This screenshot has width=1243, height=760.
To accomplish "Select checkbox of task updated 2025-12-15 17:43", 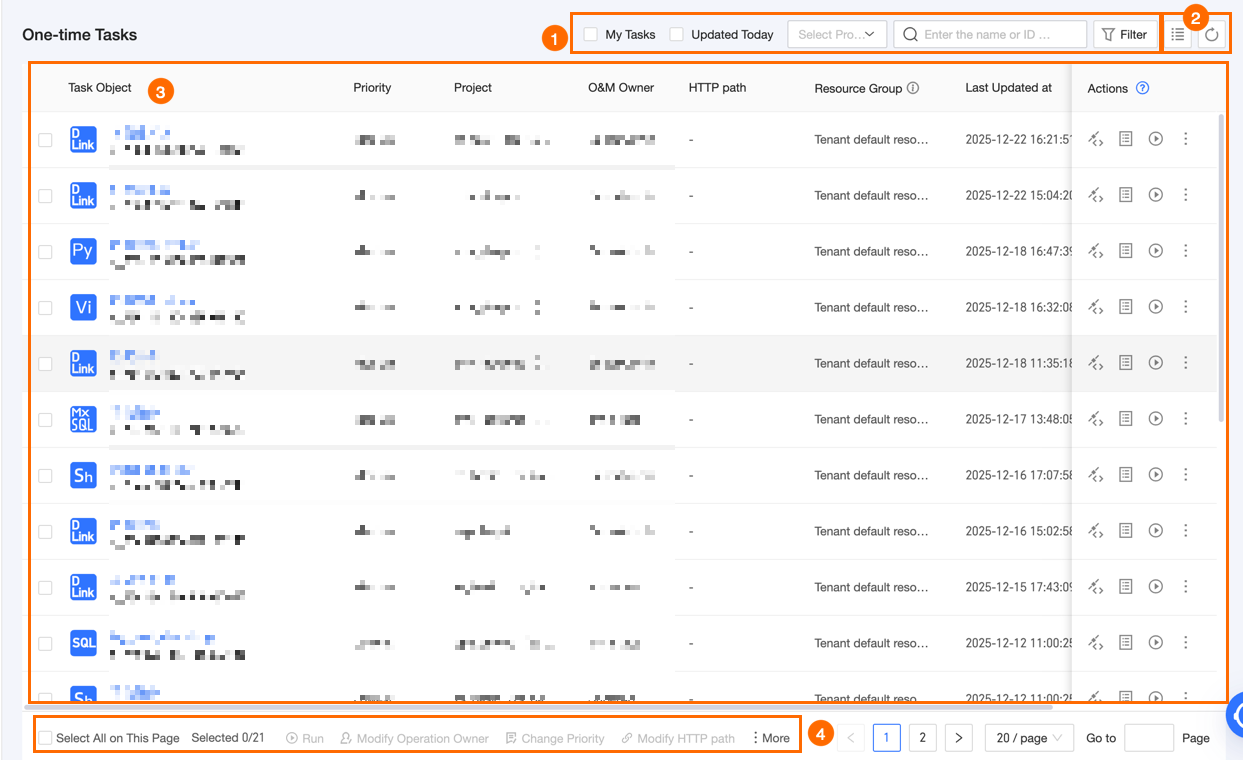I will point(45,588).
